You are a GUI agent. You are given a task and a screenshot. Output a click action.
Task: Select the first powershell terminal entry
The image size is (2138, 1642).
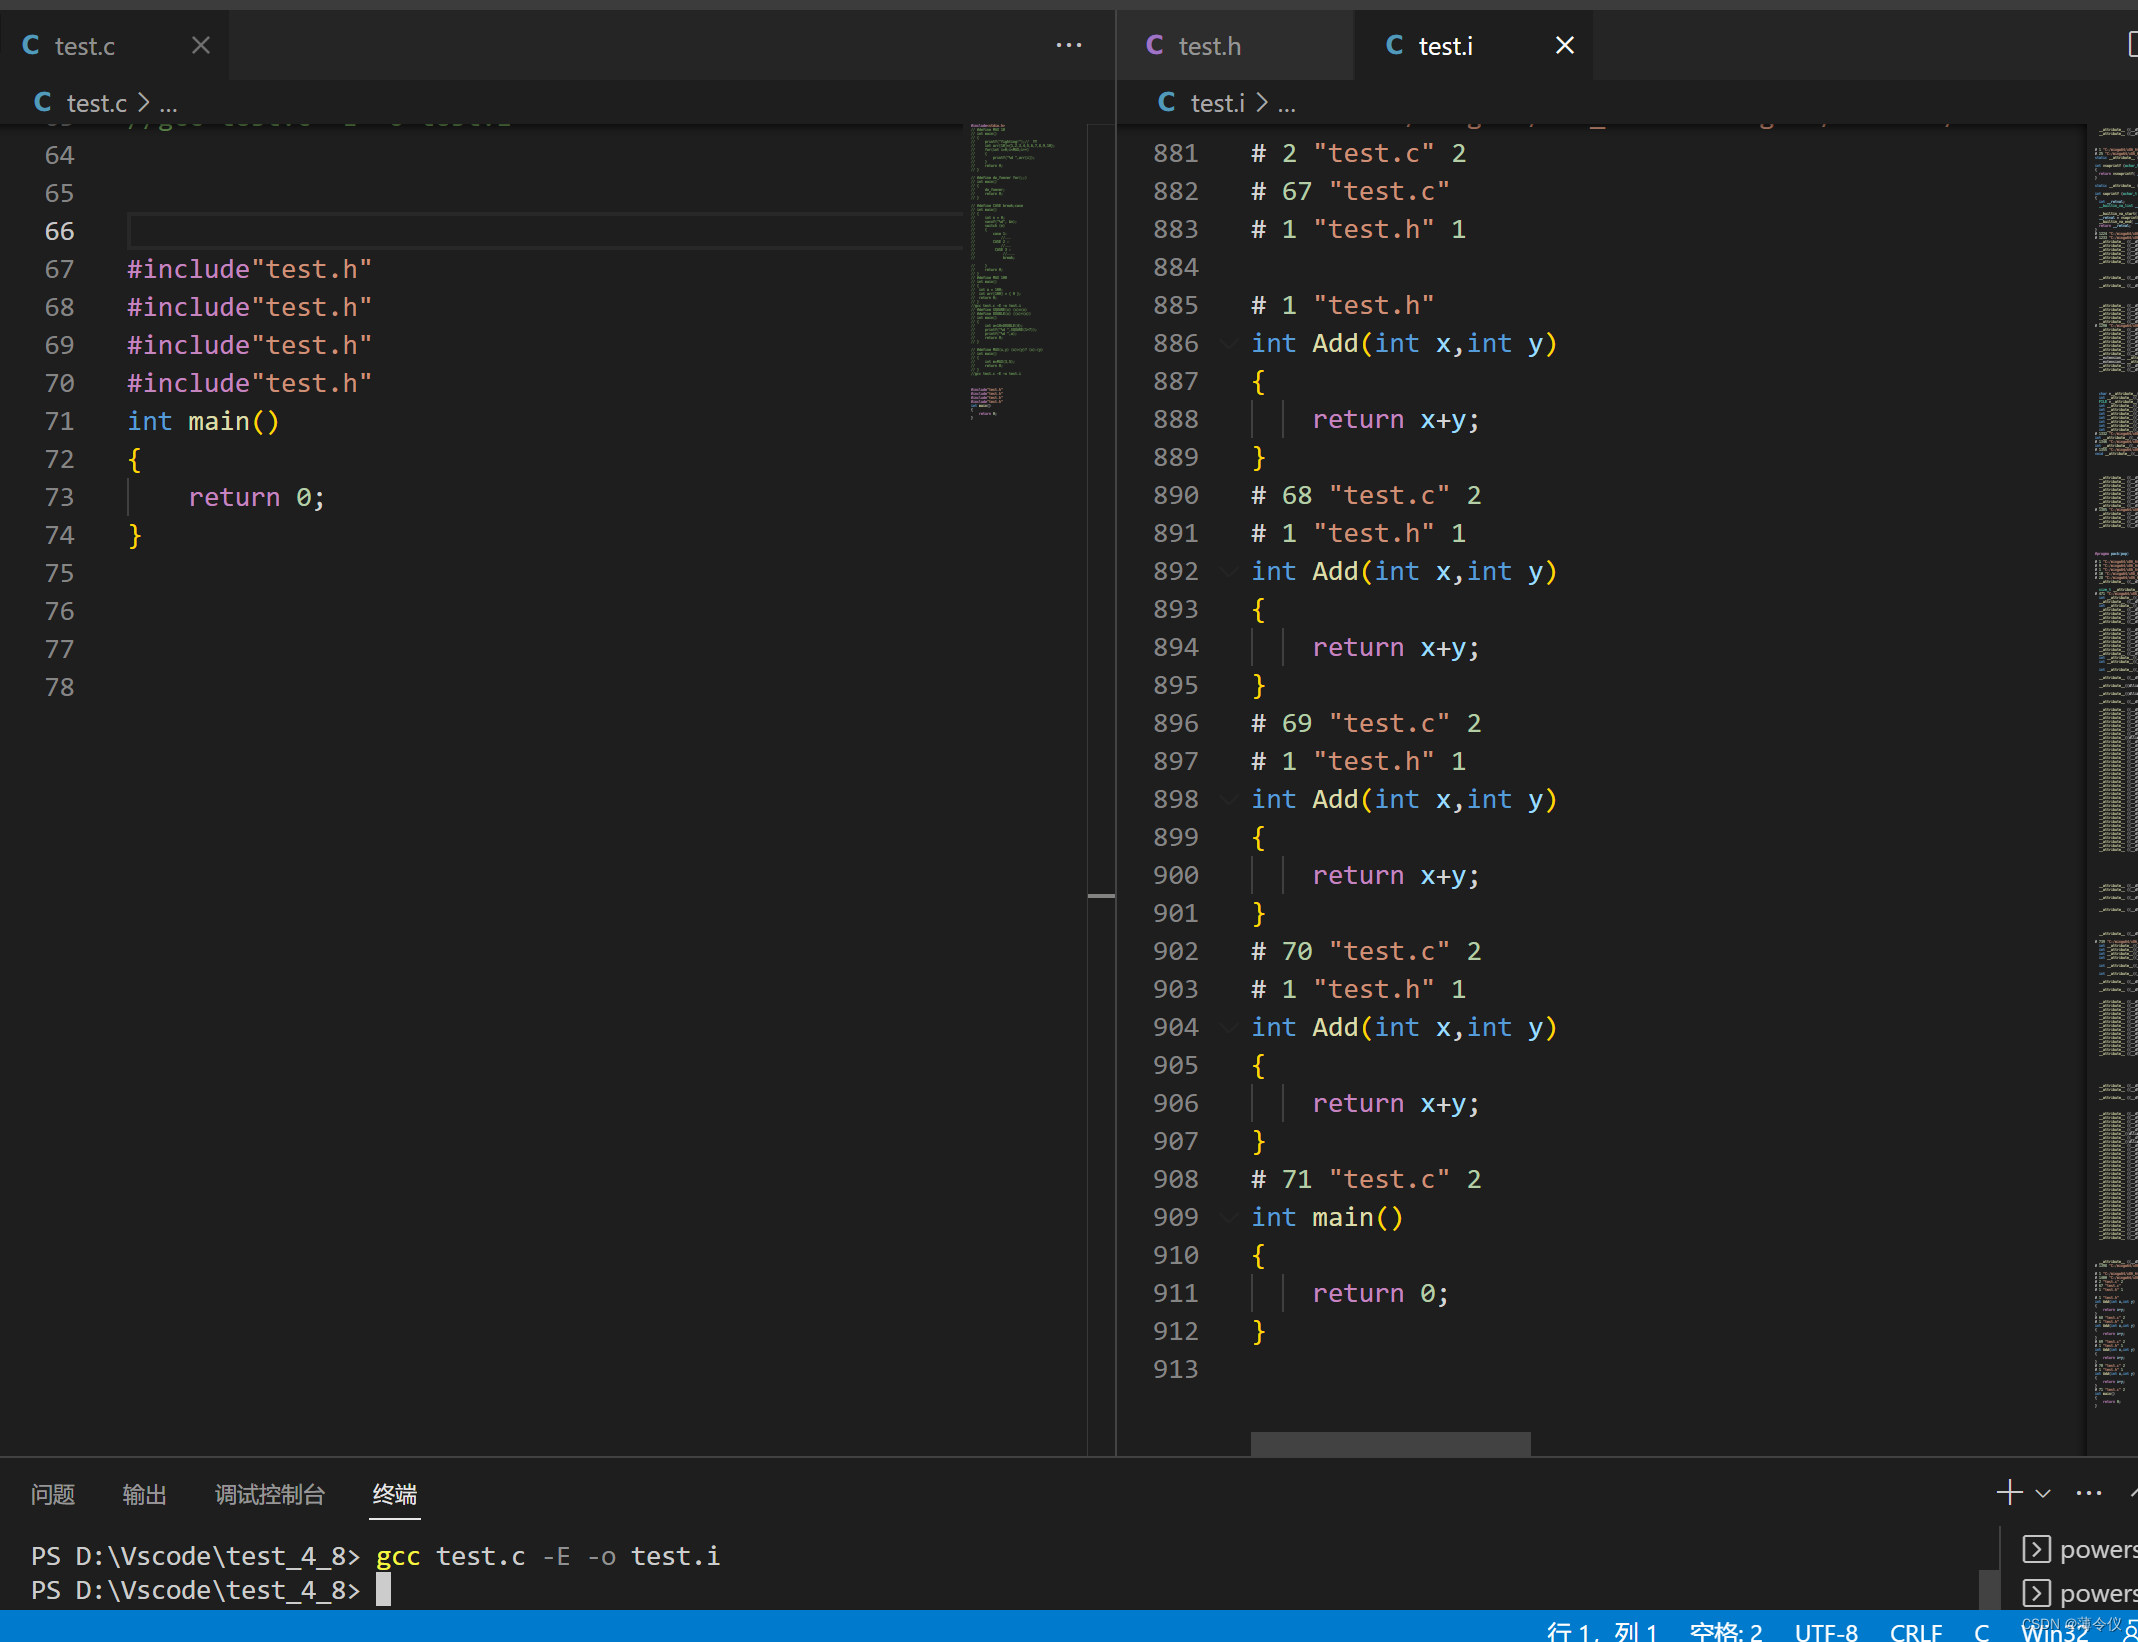[x=2079, y=1549]
